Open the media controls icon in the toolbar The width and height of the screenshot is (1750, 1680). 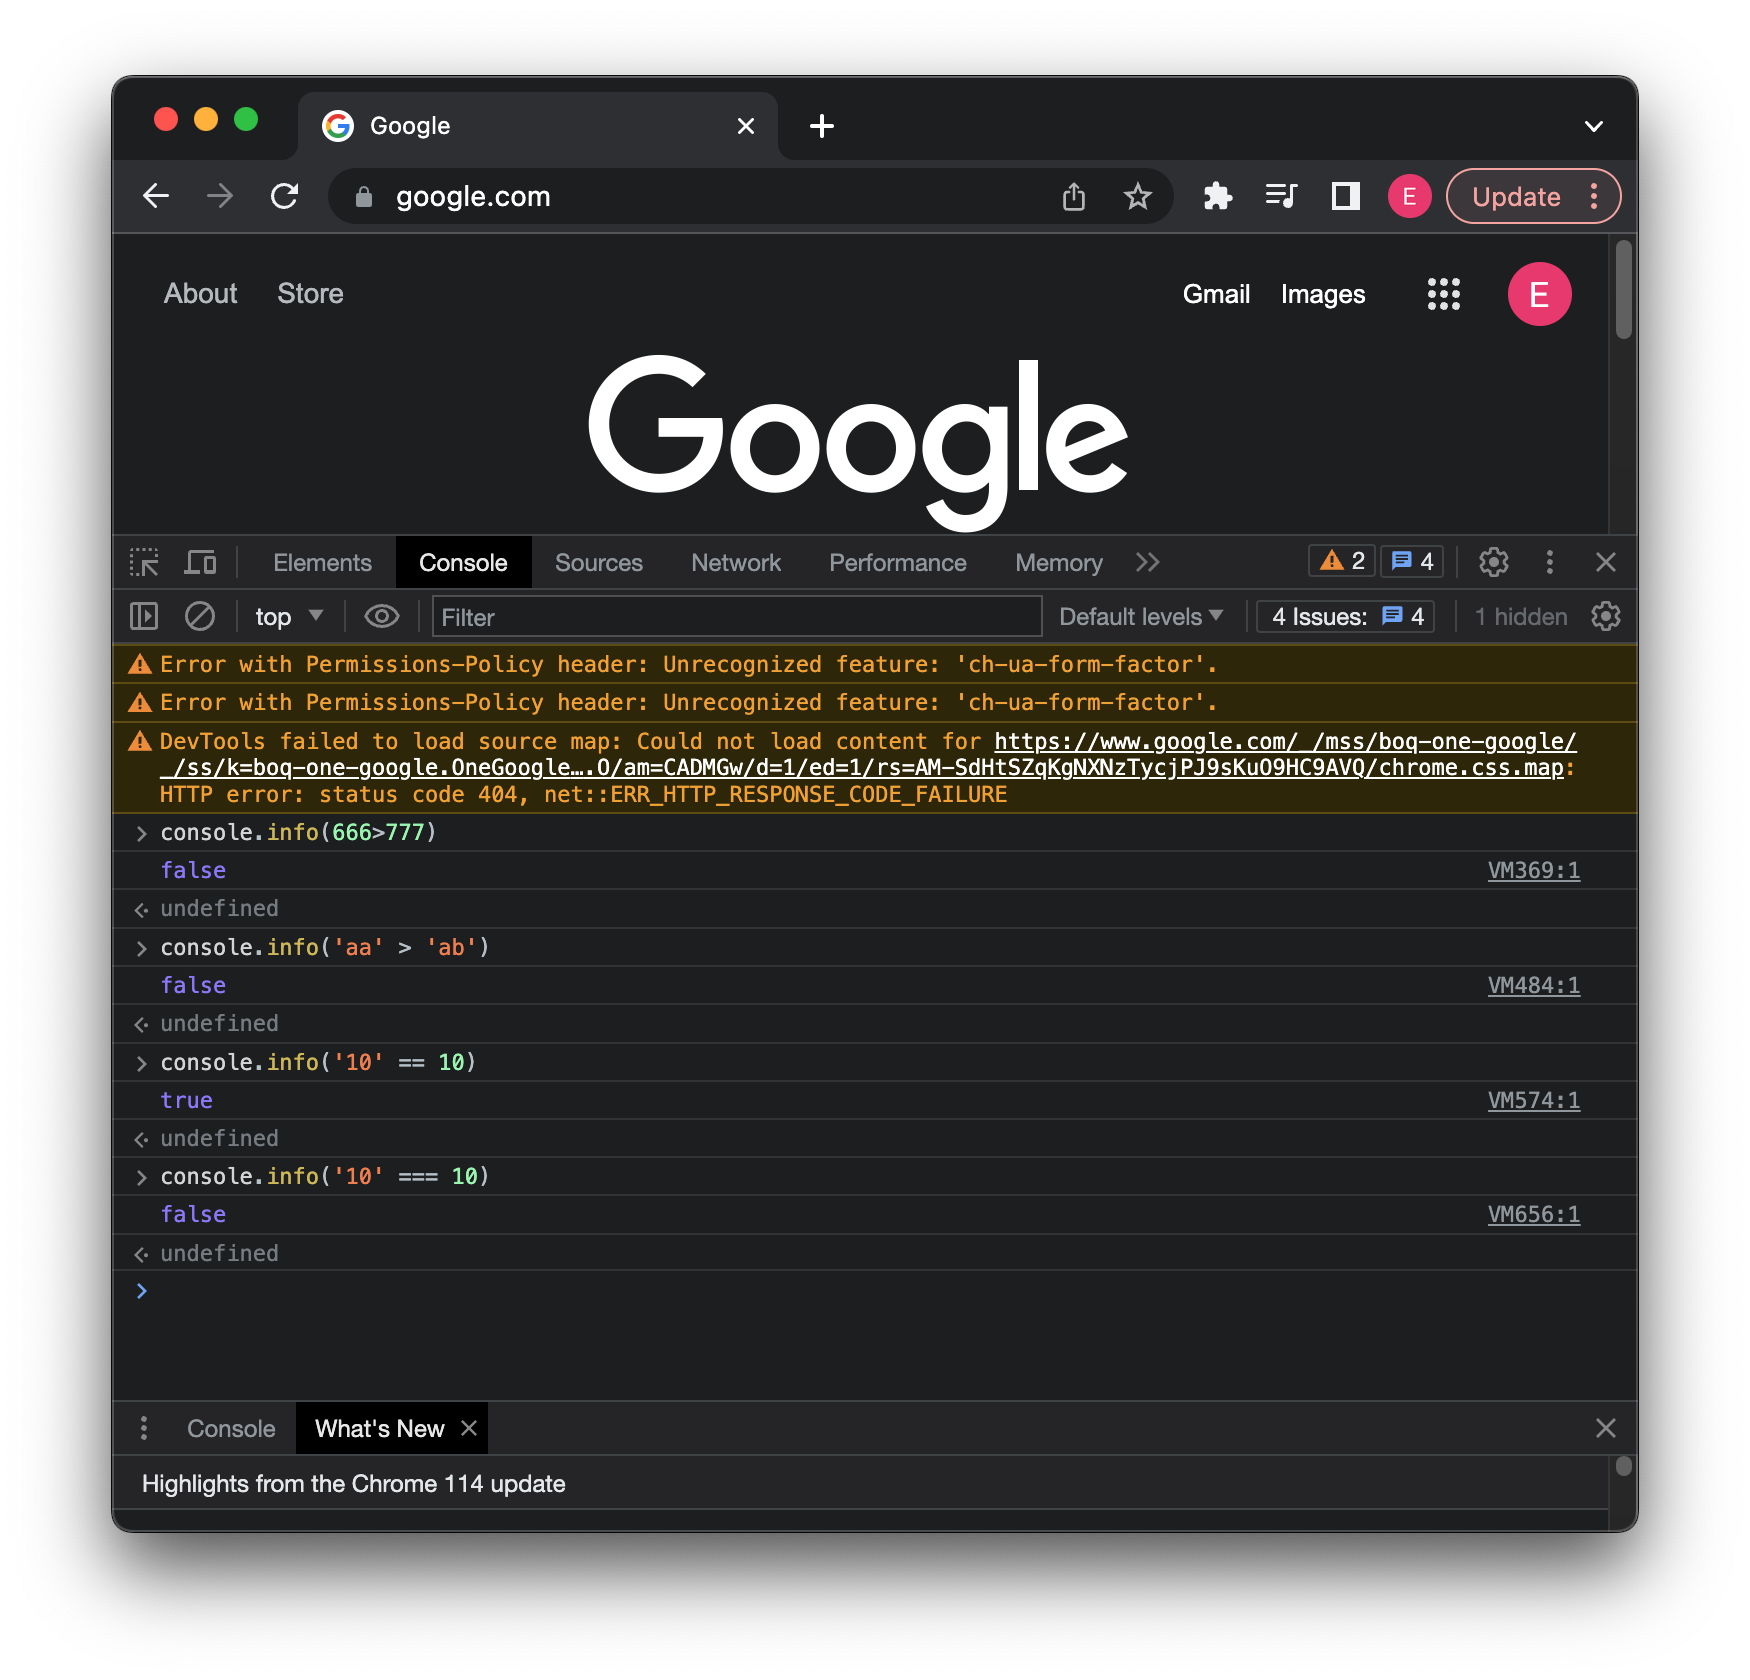point(1281,196)
